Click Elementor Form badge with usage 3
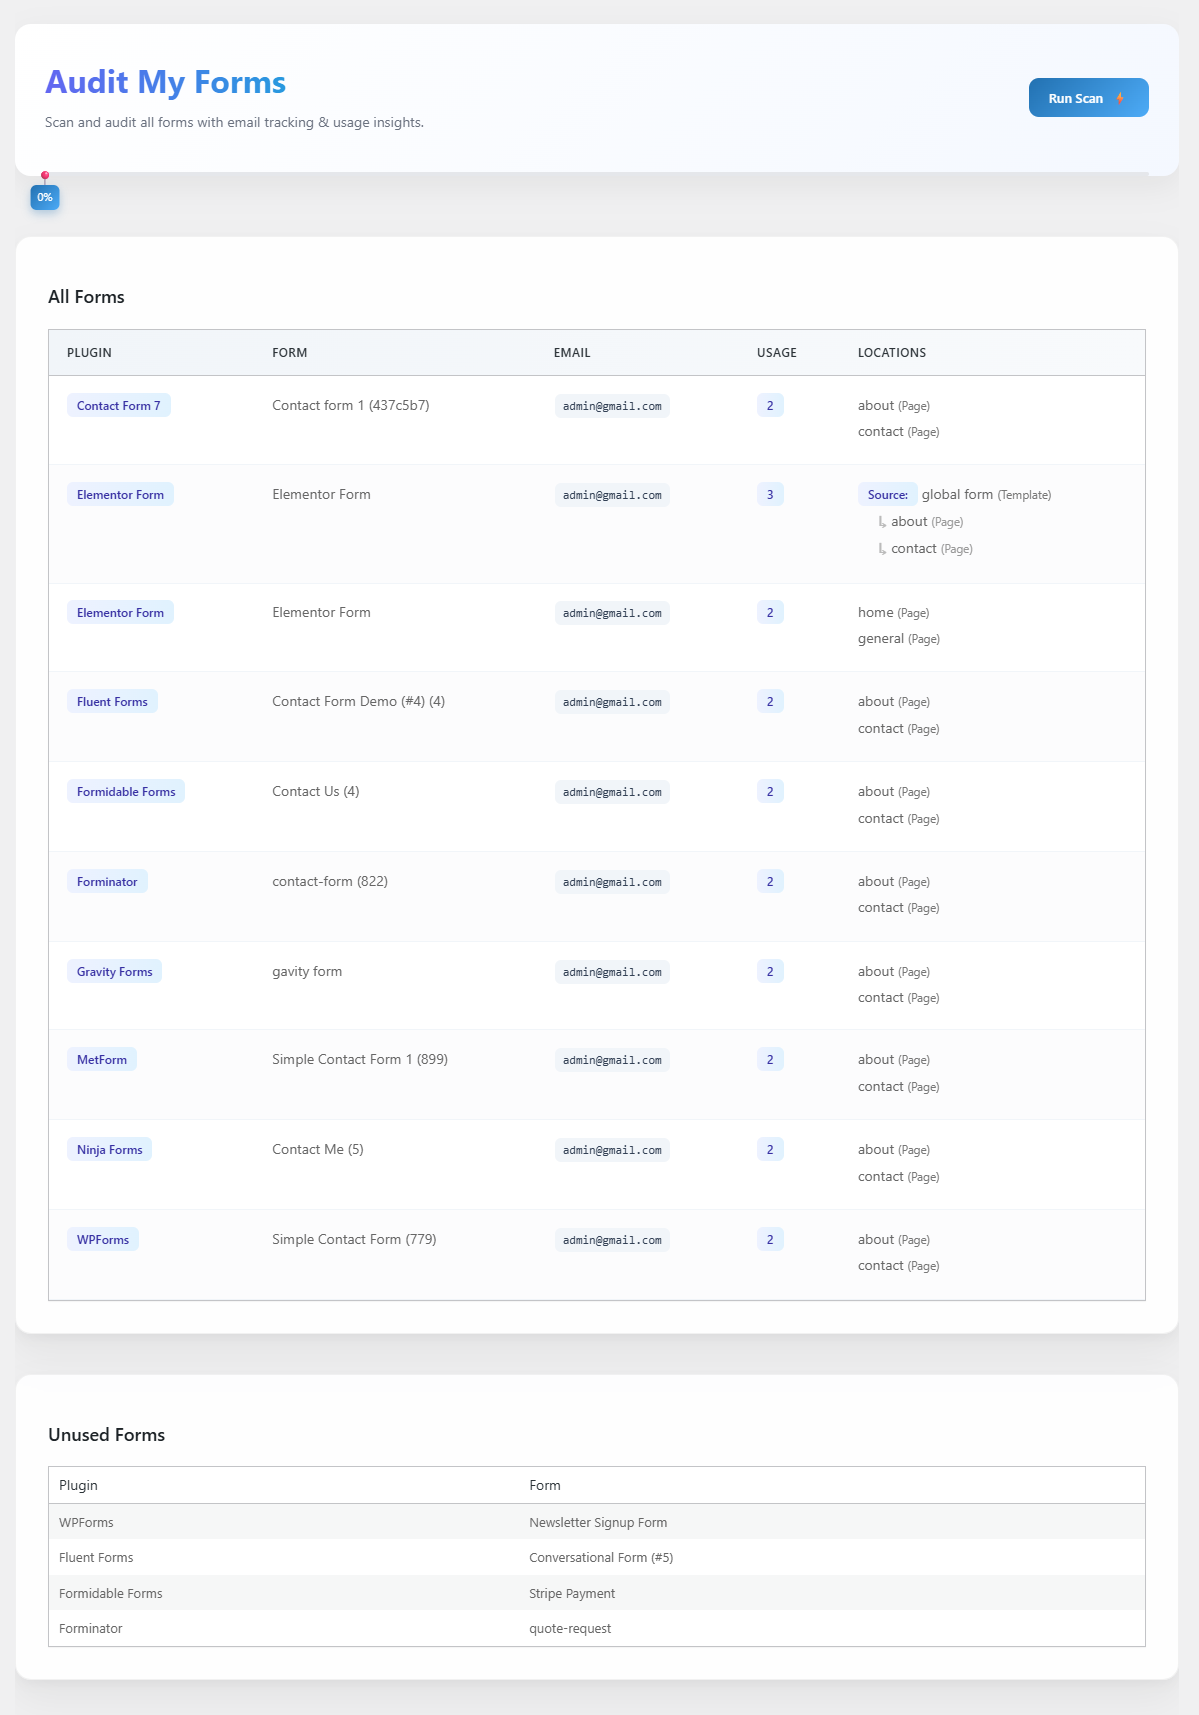Image resolution: width=1199 pixels, height=1715 pixels. (x=120, y=494)
